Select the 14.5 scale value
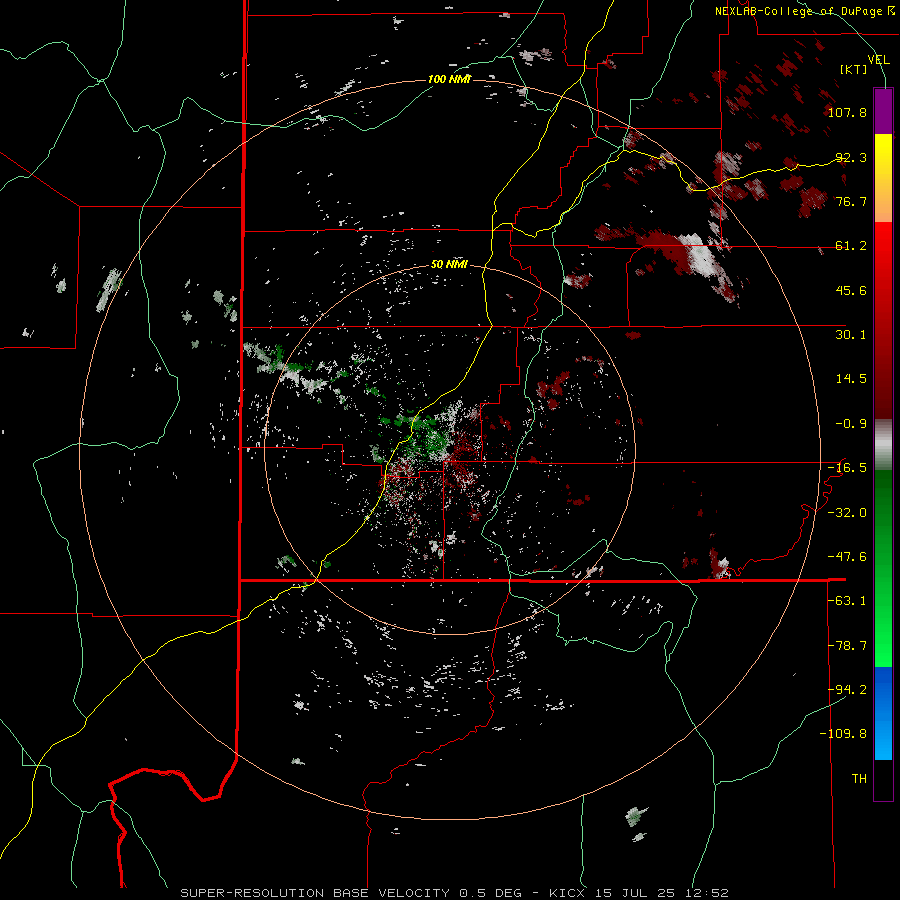Screen dimensions: 900x900 tap(851, 379)
